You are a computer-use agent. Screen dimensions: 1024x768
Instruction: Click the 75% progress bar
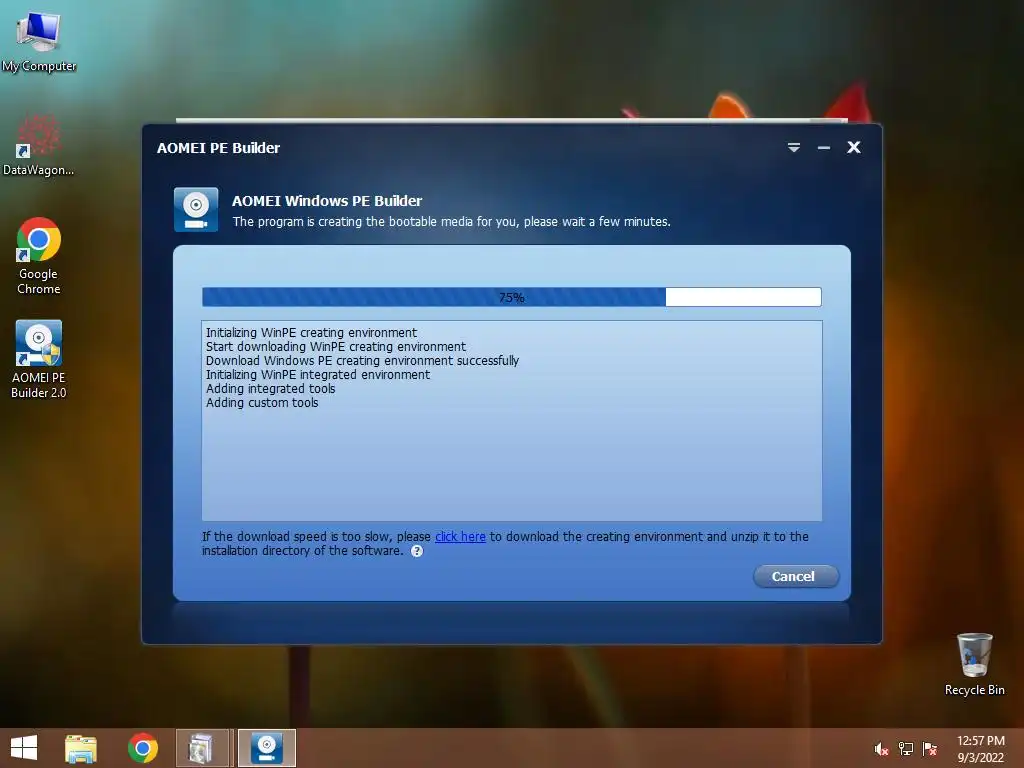click(x=511, y=297)
